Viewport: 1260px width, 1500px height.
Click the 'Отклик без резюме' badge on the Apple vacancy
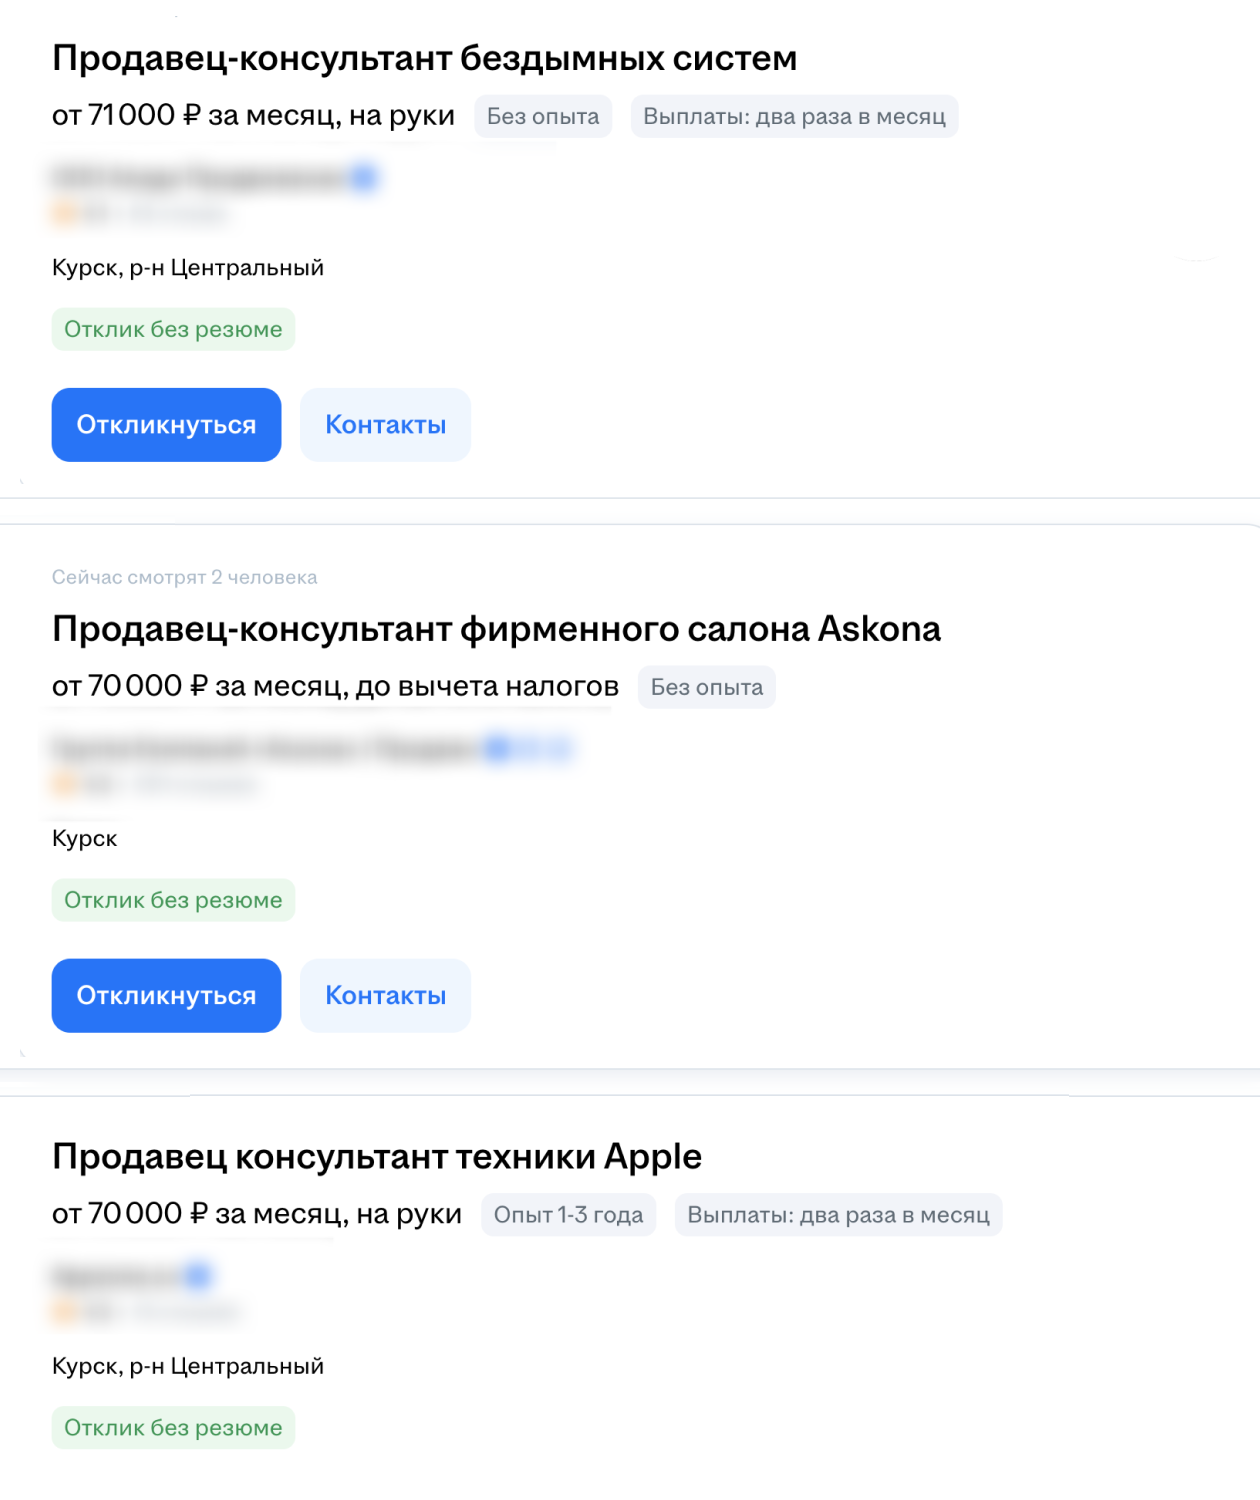pyautogui.click(x=172, y=1428)
